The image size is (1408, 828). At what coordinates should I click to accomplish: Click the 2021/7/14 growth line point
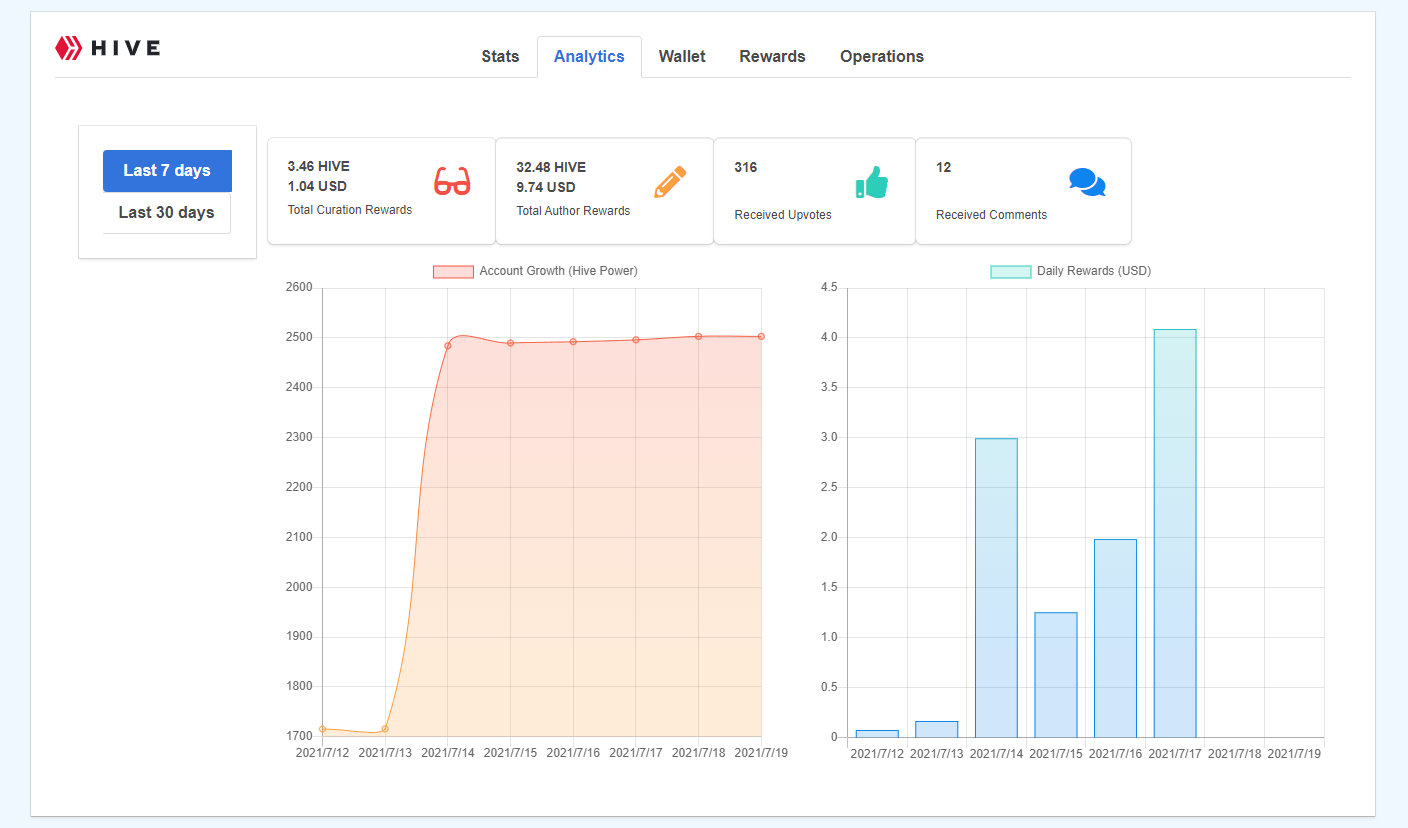[x=448, y=346]
